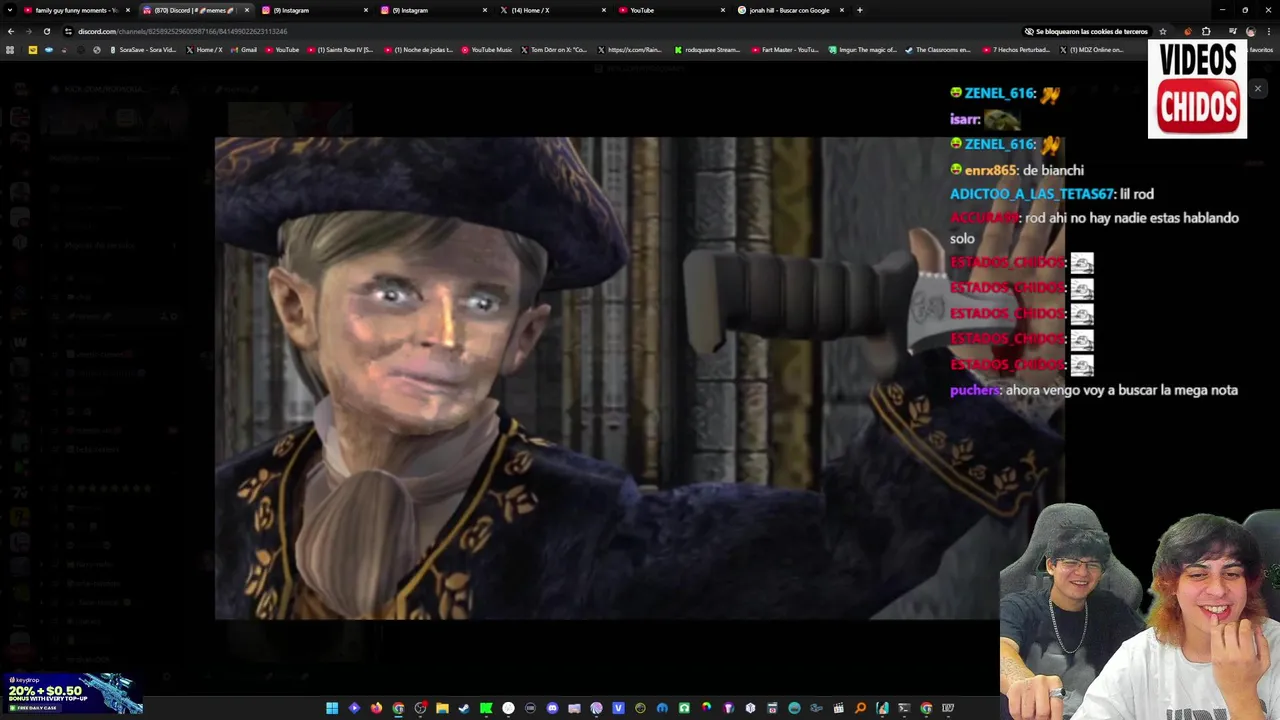Image resolution: width=1280 pixels, height=720 pixels.
Task: Open the terminal icon in the taskbar
Action: tap(904, 708)
